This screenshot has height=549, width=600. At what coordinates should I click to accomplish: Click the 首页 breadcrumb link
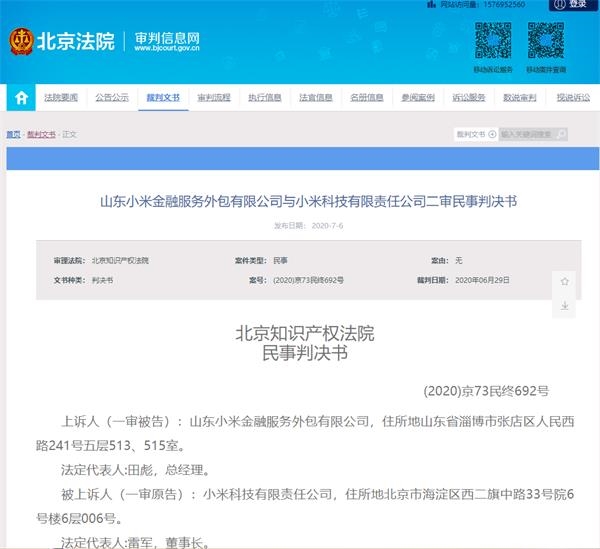click(13, 134)
